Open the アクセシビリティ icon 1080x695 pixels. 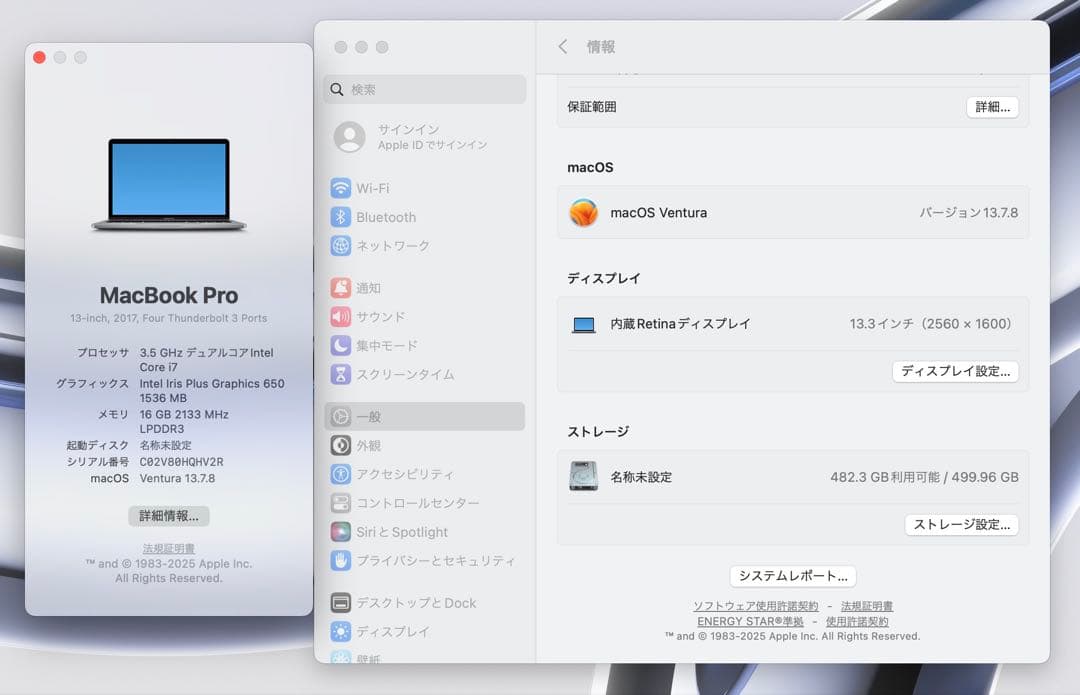pos(340,475)
